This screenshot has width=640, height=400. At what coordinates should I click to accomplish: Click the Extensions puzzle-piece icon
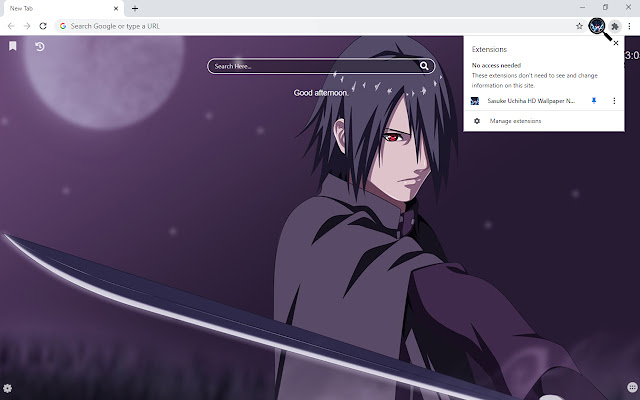point(615,27)
